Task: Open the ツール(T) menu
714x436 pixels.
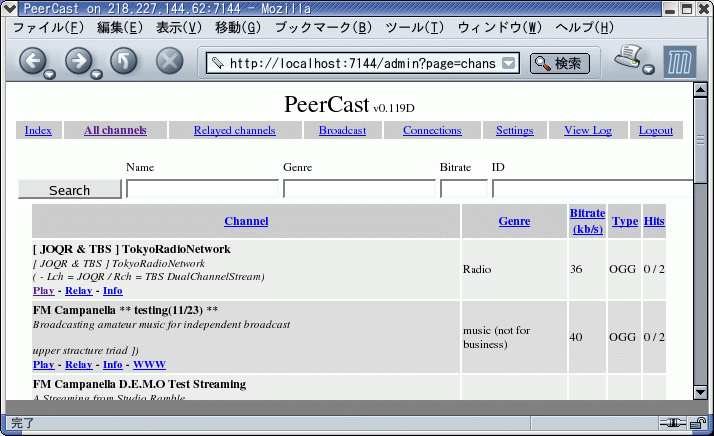Action: (414, 28)
